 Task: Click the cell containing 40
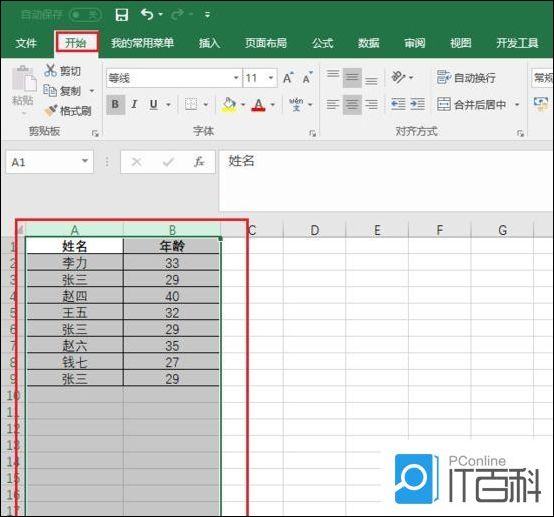[172, 296]
